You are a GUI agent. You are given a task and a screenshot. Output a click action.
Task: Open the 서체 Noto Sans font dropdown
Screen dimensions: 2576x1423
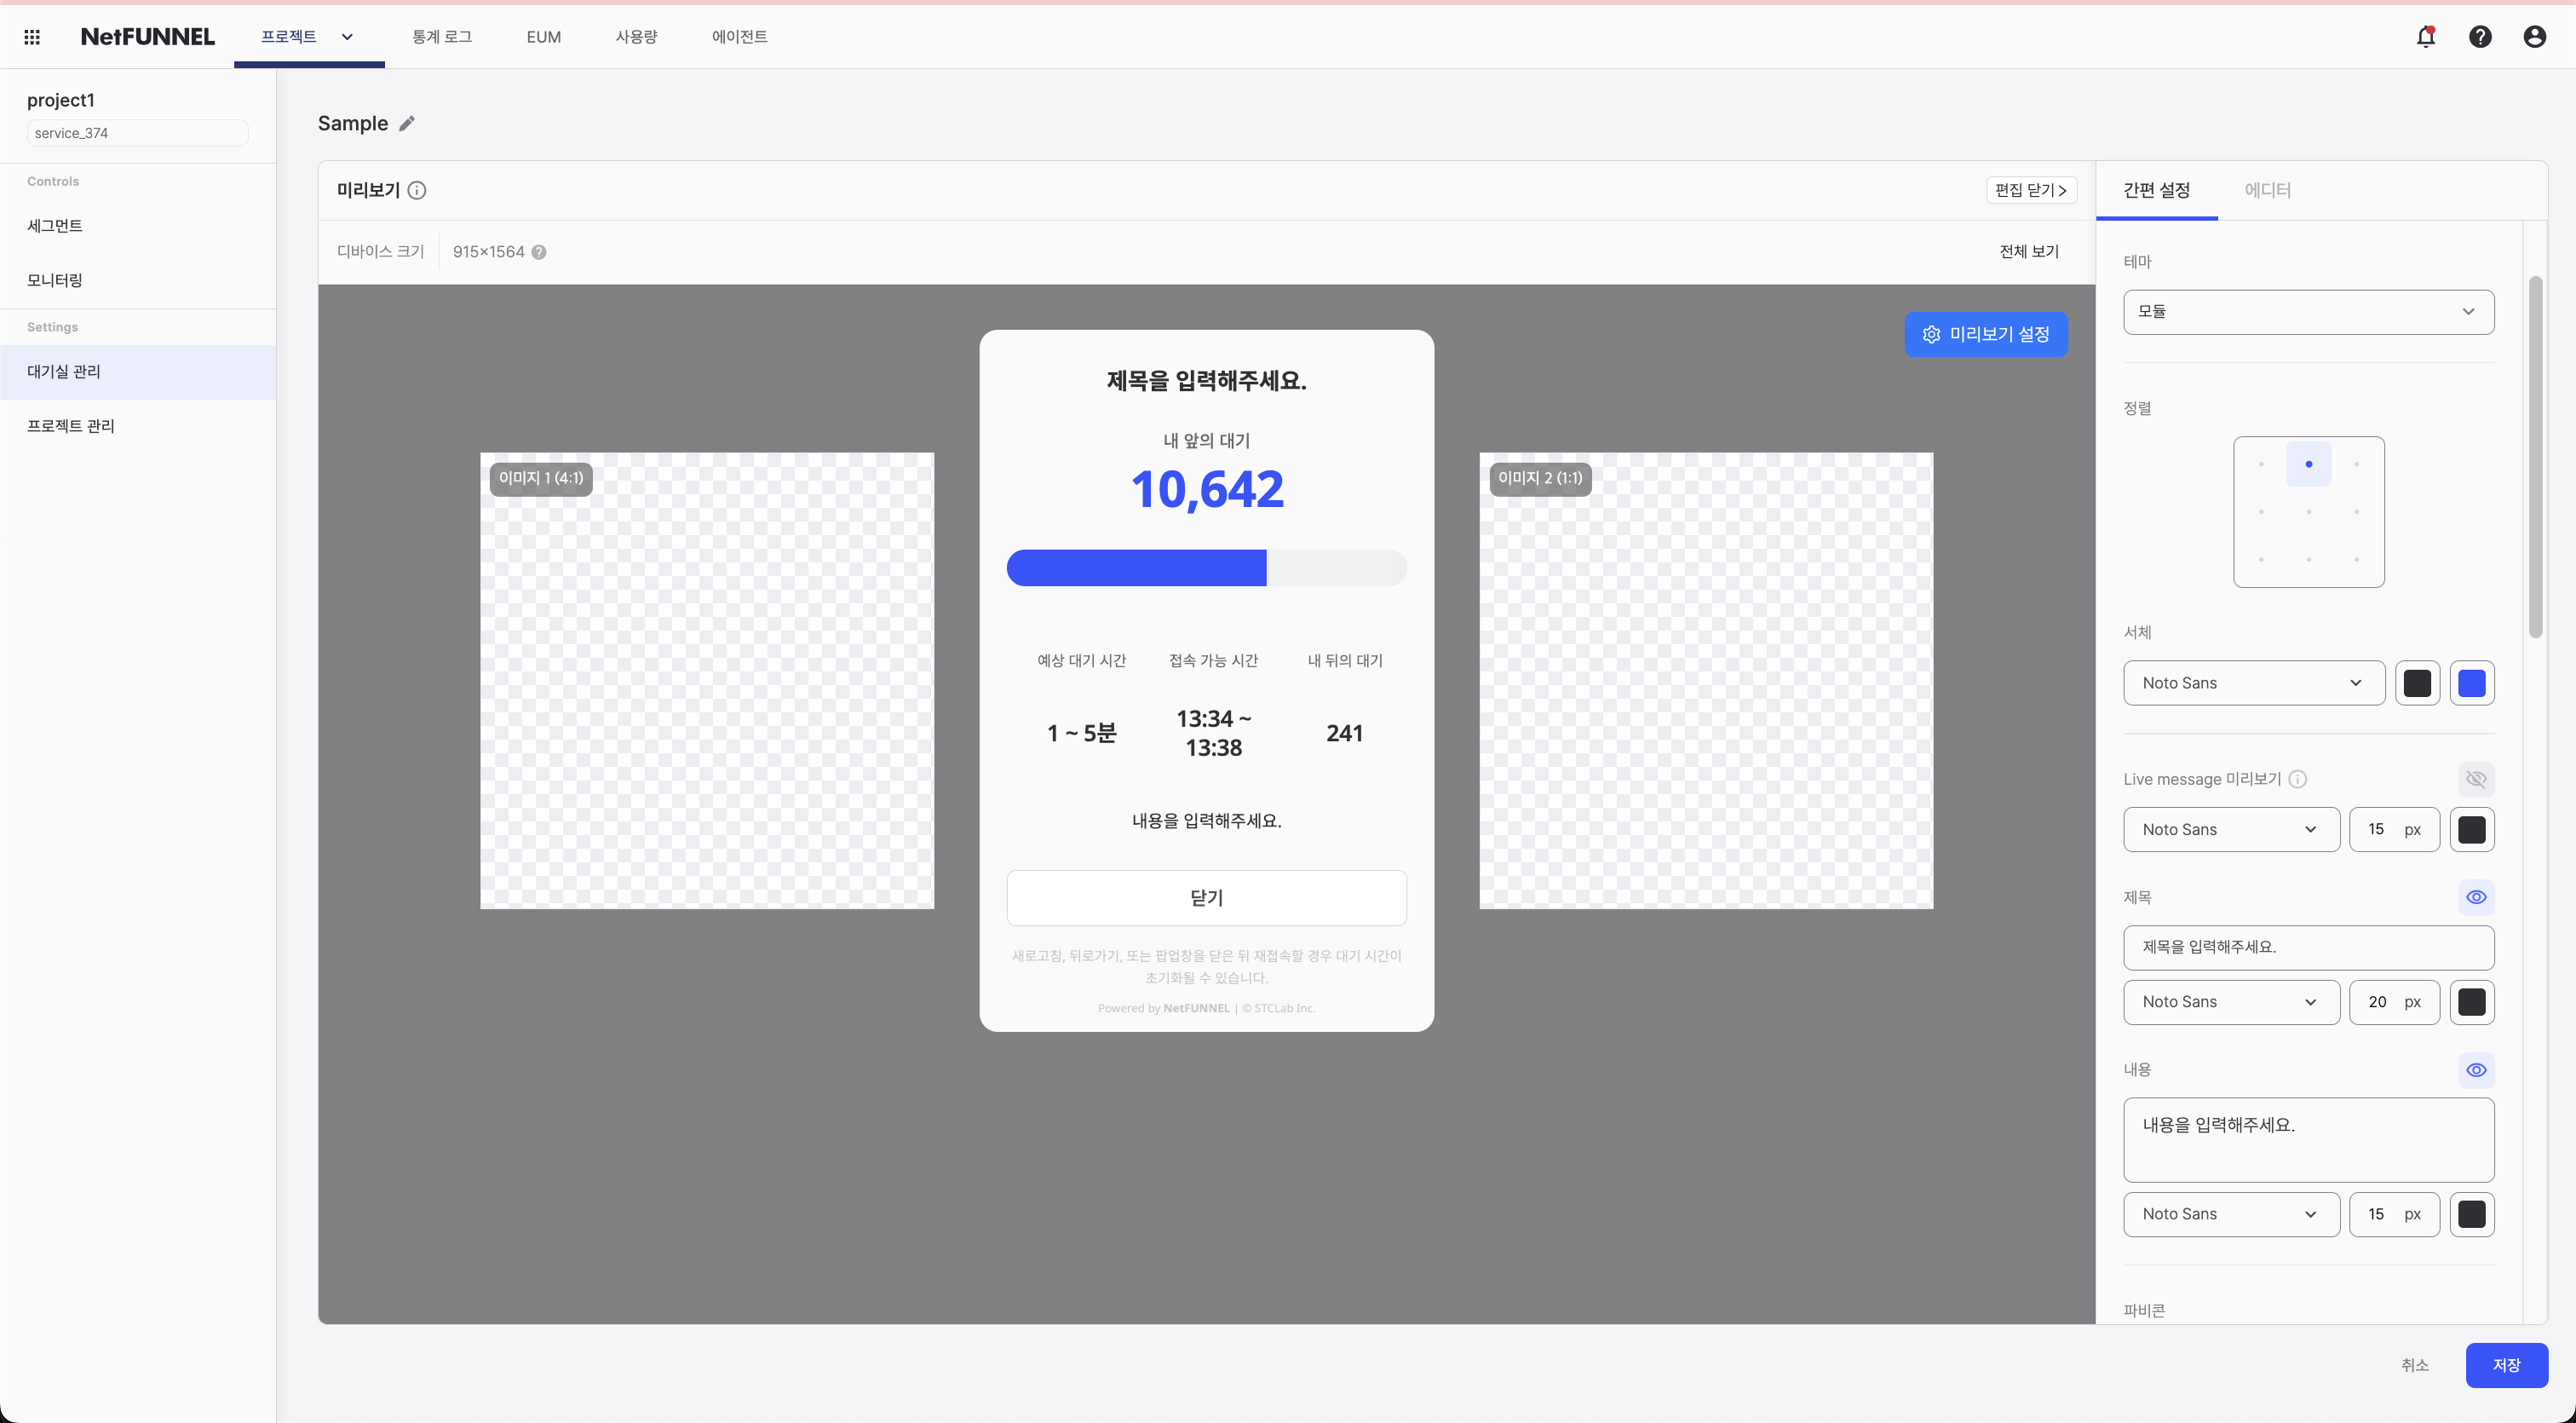pyautogui.click(x=2253, y=683)
